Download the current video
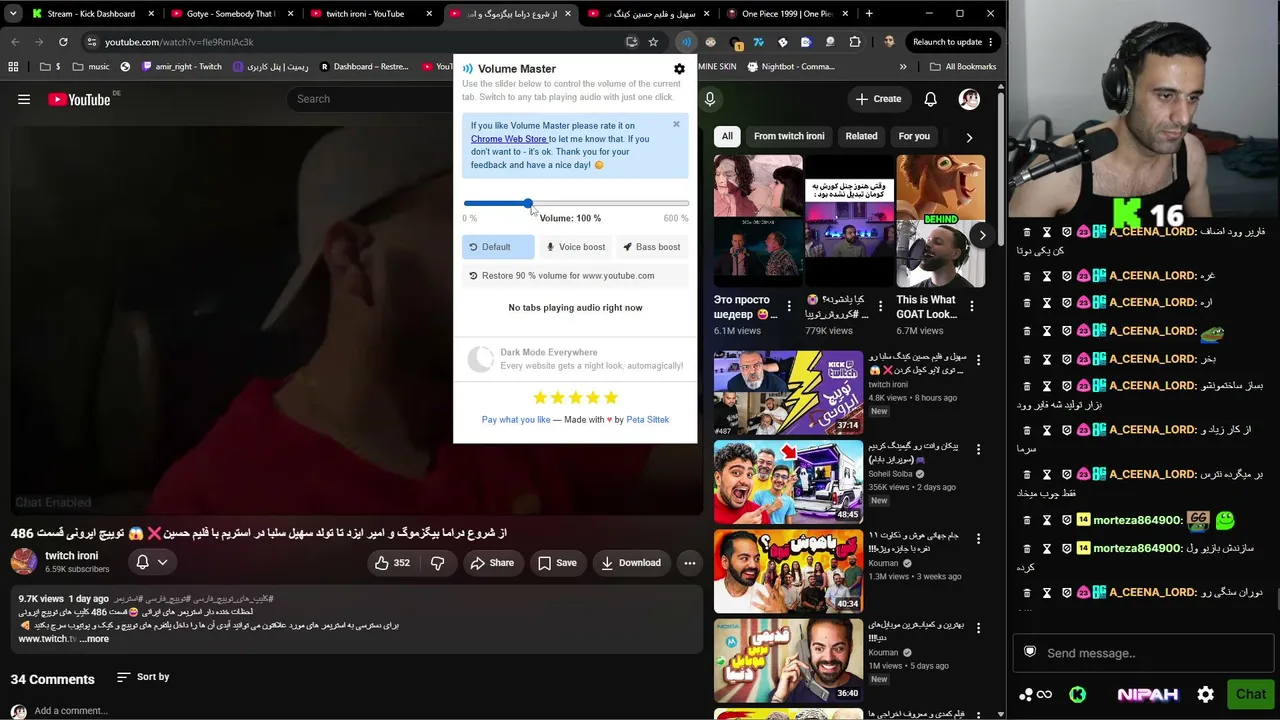 point(630,563)
